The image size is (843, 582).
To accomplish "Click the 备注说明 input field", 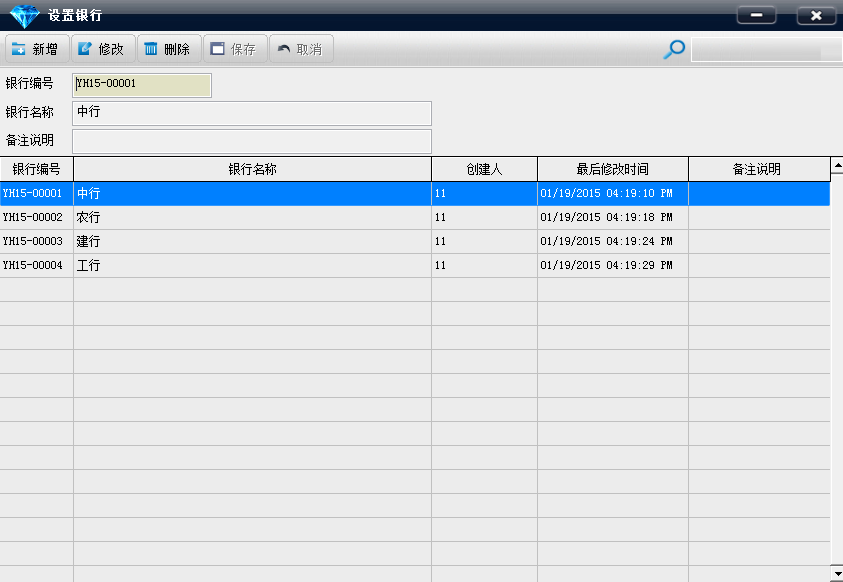I will (x=252, y=141).
